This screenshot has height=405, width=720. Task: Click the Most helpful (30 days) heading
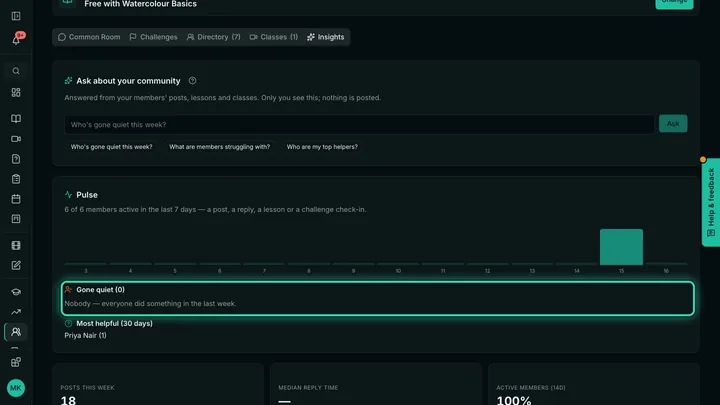(x=114, y=324)
